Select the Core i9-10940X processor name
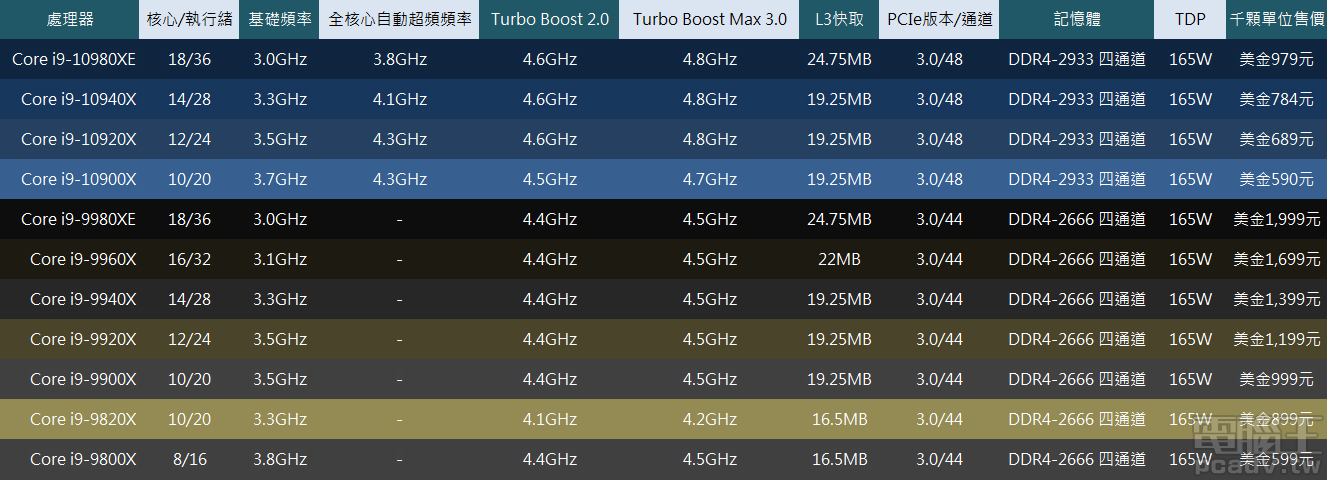This screenshot has height=480, width=1327. point(79,99)
